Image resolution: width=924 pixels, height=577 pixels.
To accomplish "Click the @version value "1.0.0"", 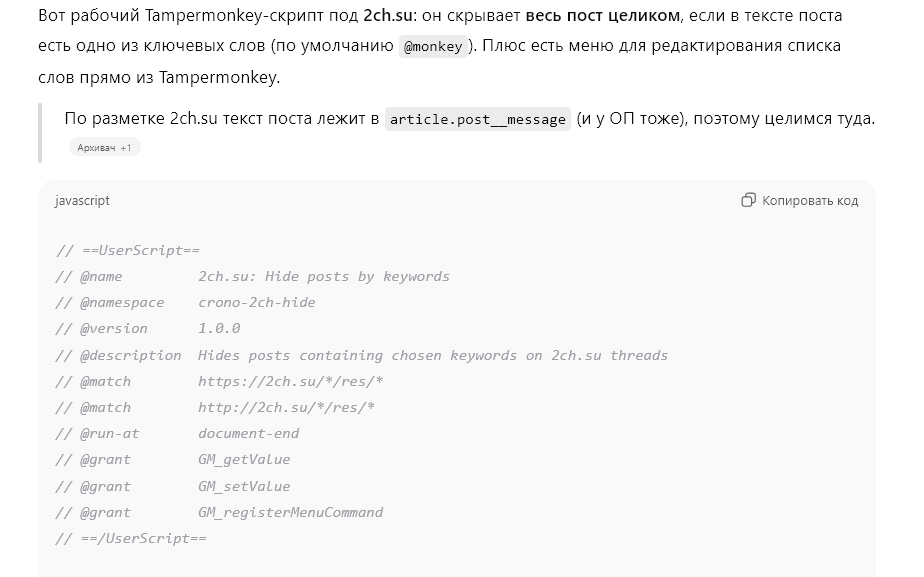I will (x=219, y=328).
